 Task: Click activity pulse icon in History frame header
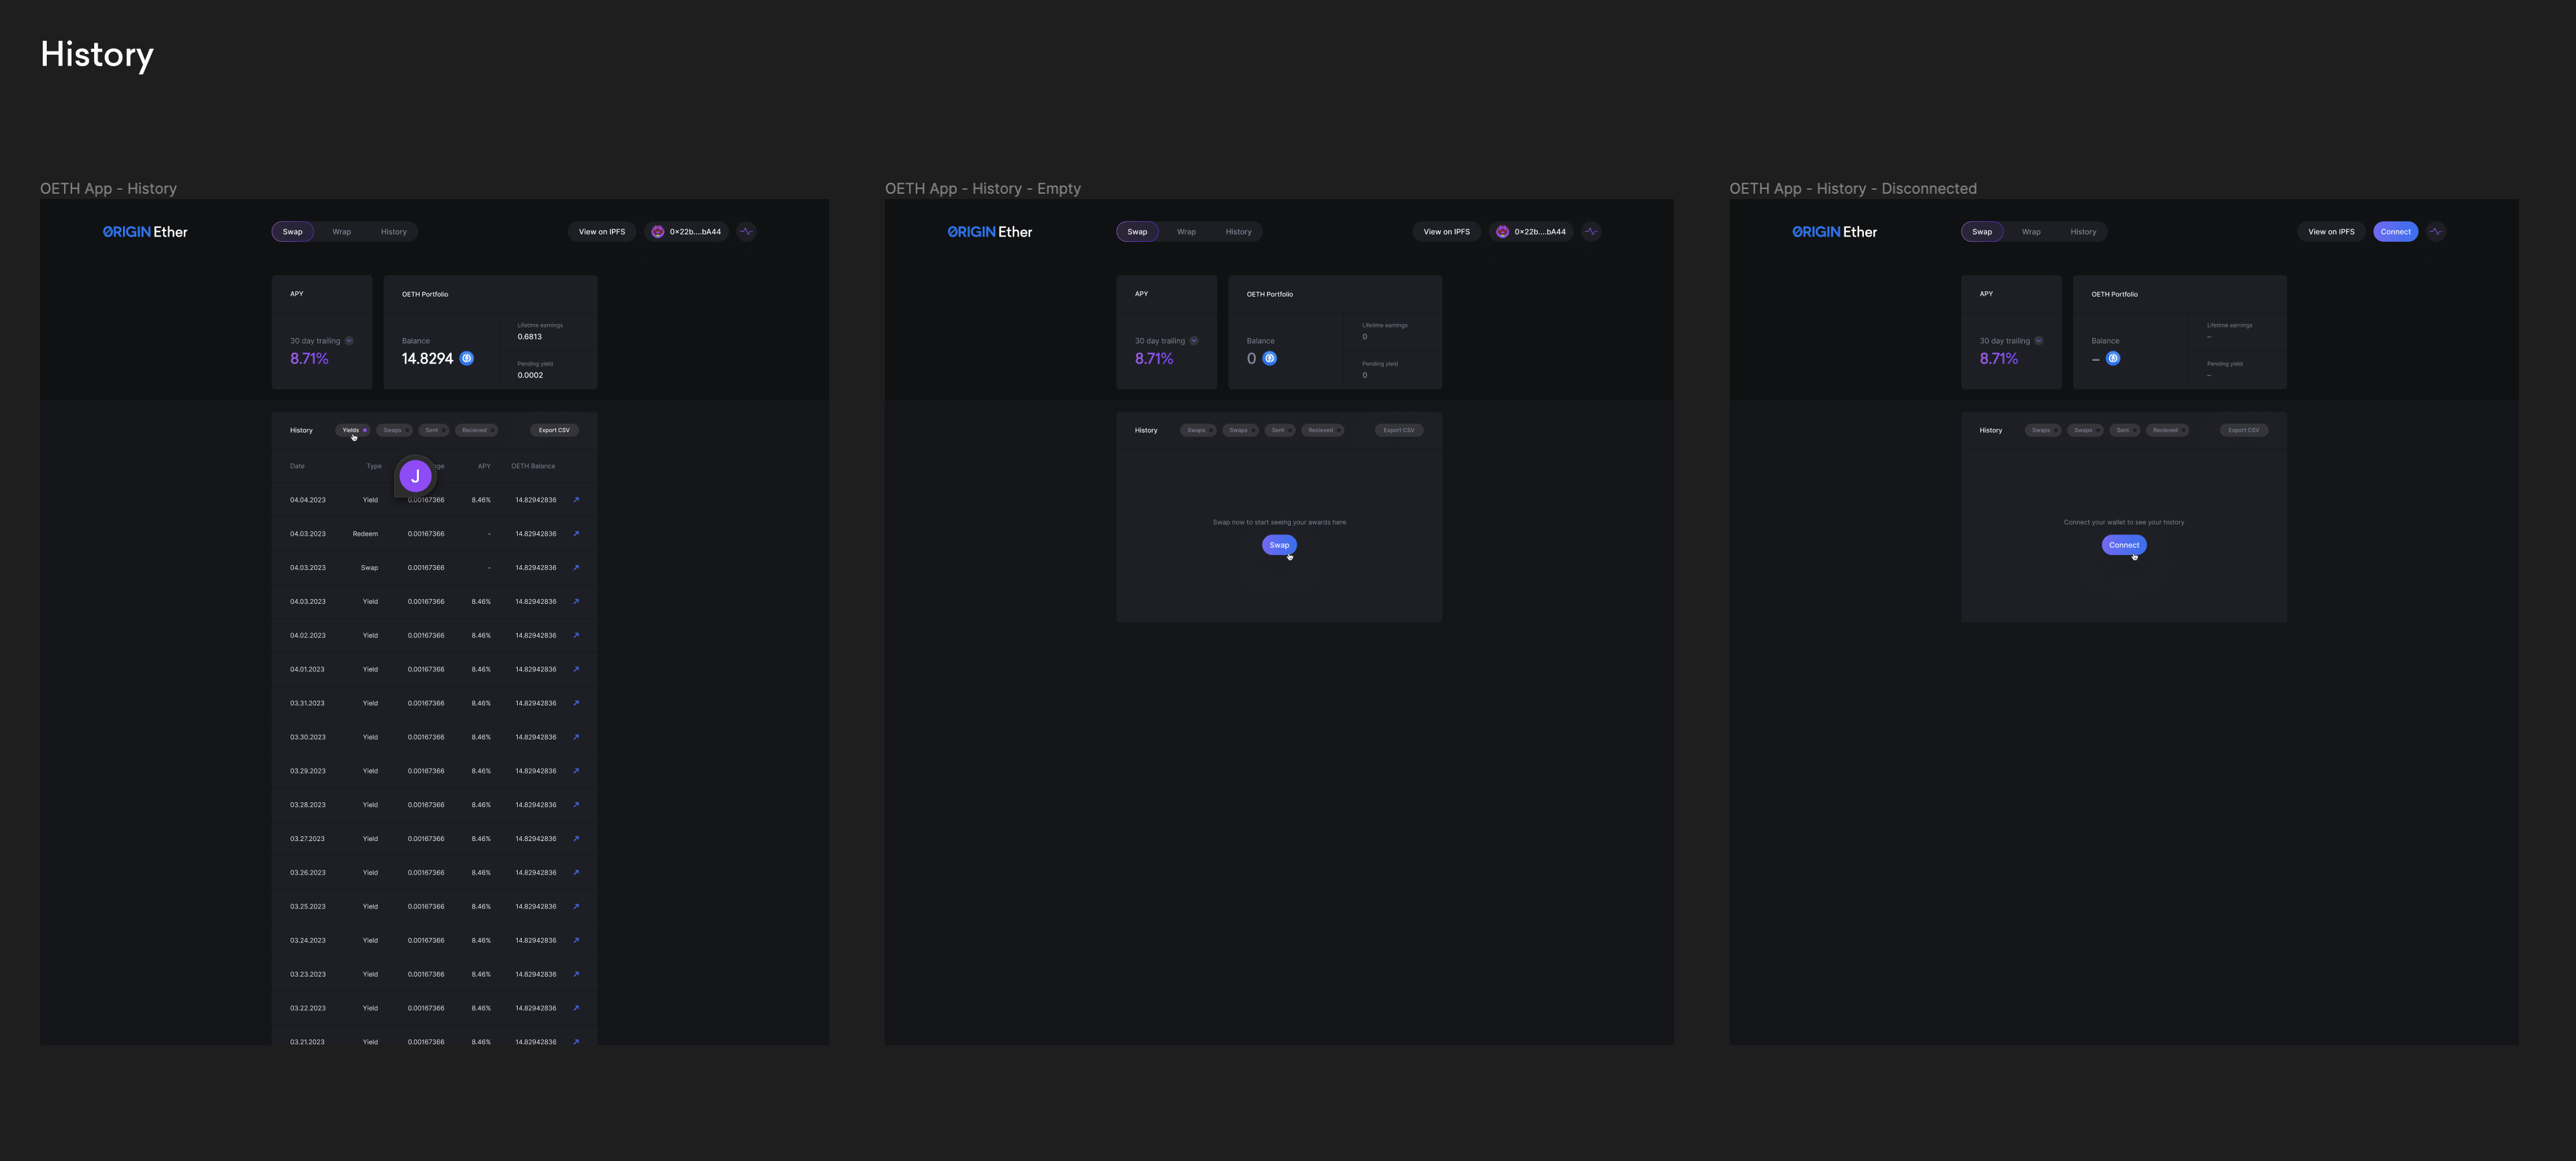pos(746,231)
